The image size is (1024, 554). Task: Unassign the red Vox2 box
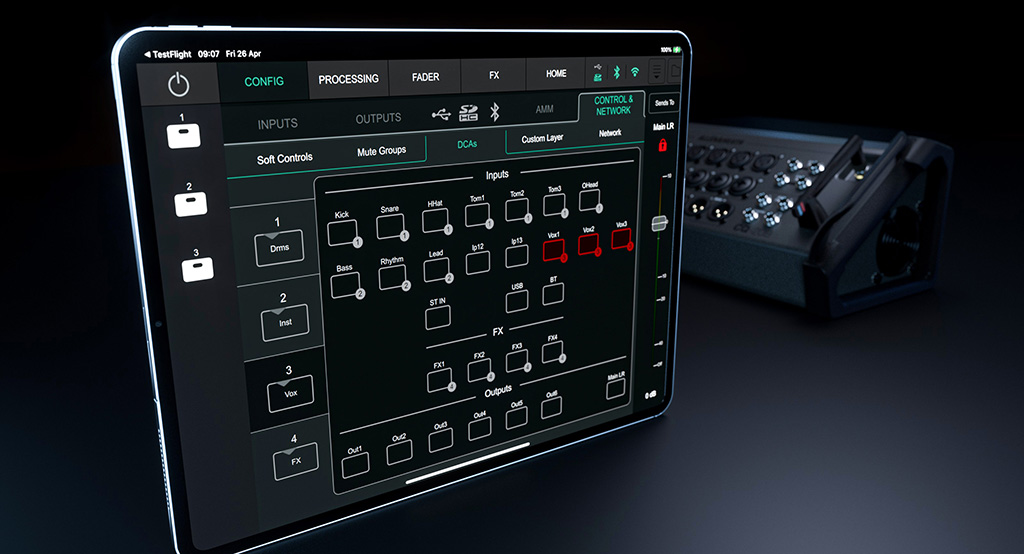point(588,245)
